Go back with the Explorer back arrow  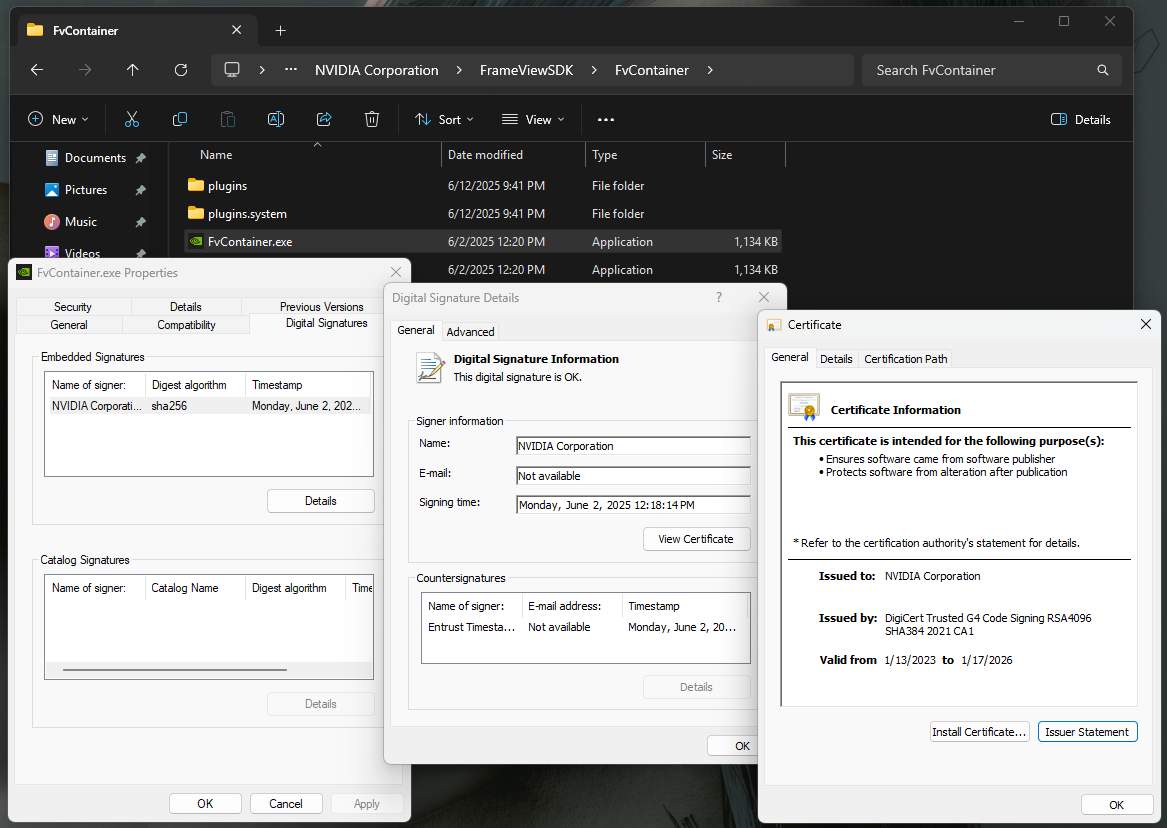pyautogui.click(x=36, y=70)
